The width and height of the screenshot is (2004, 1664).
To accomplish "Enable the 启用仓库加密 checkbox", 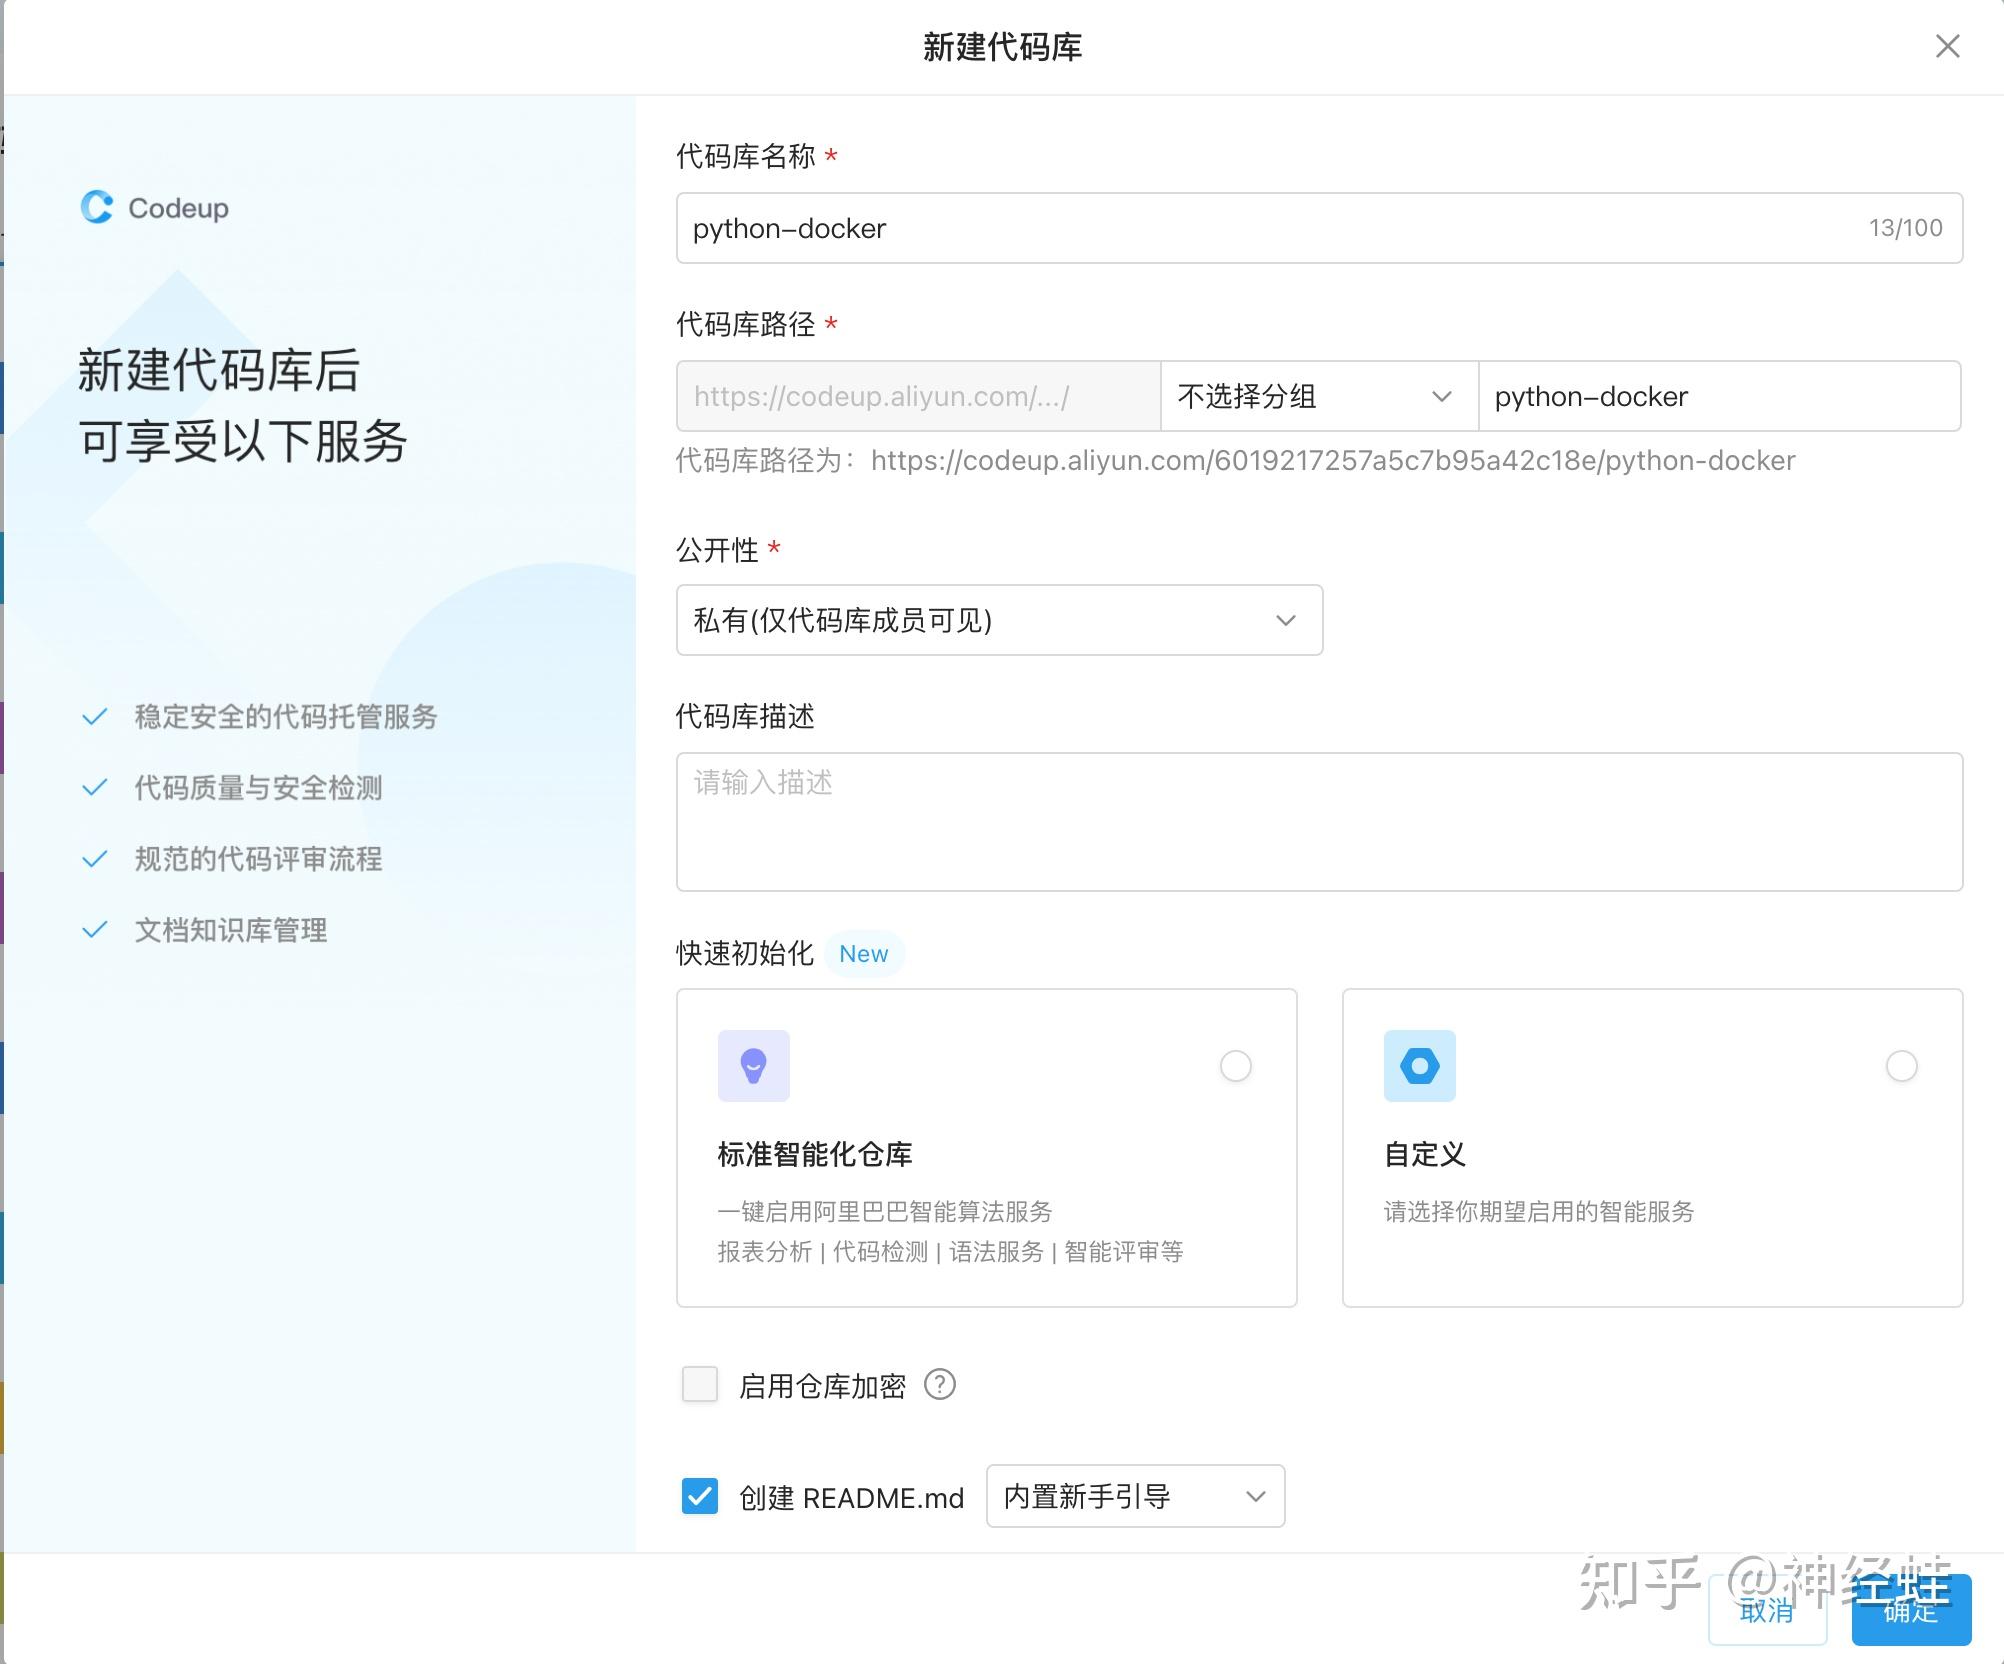I will [699, 1385].
